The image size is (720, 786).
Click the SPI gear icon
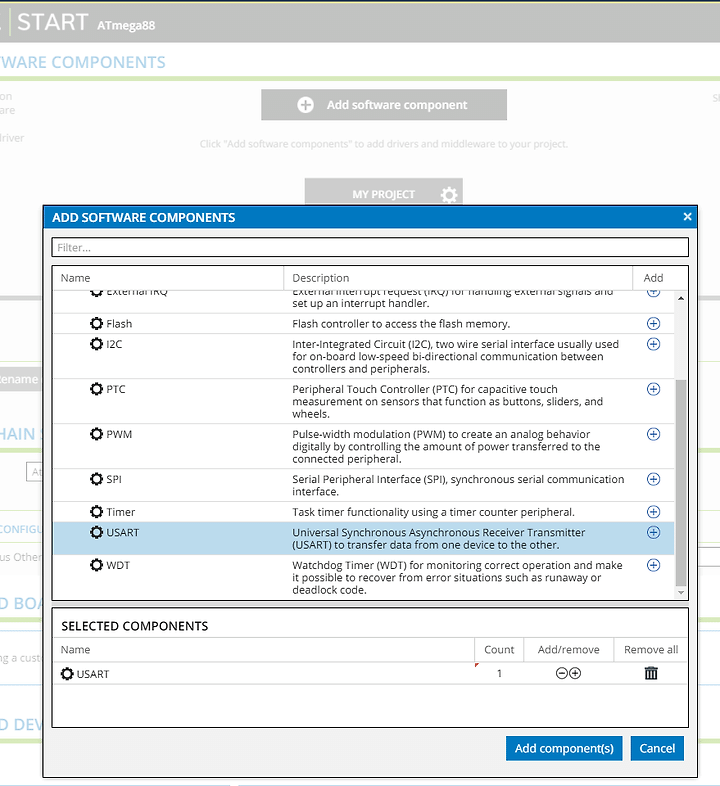pos(96,479)
